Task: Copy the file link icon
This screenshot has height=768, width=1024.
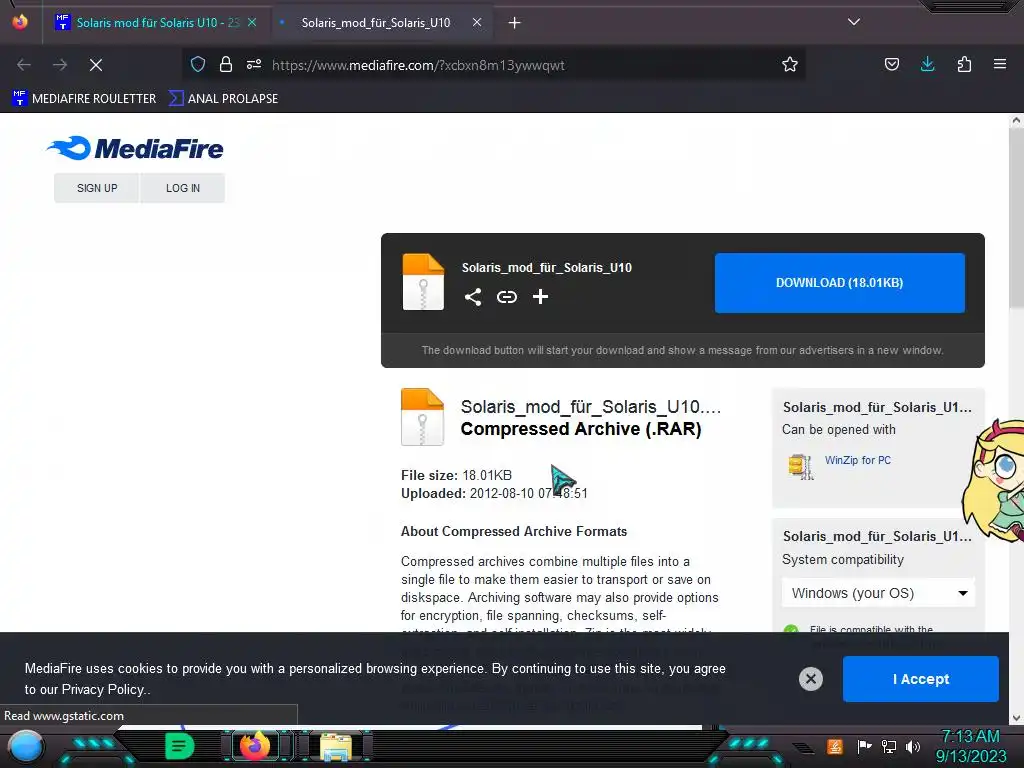Action: (x=507, y=297)
